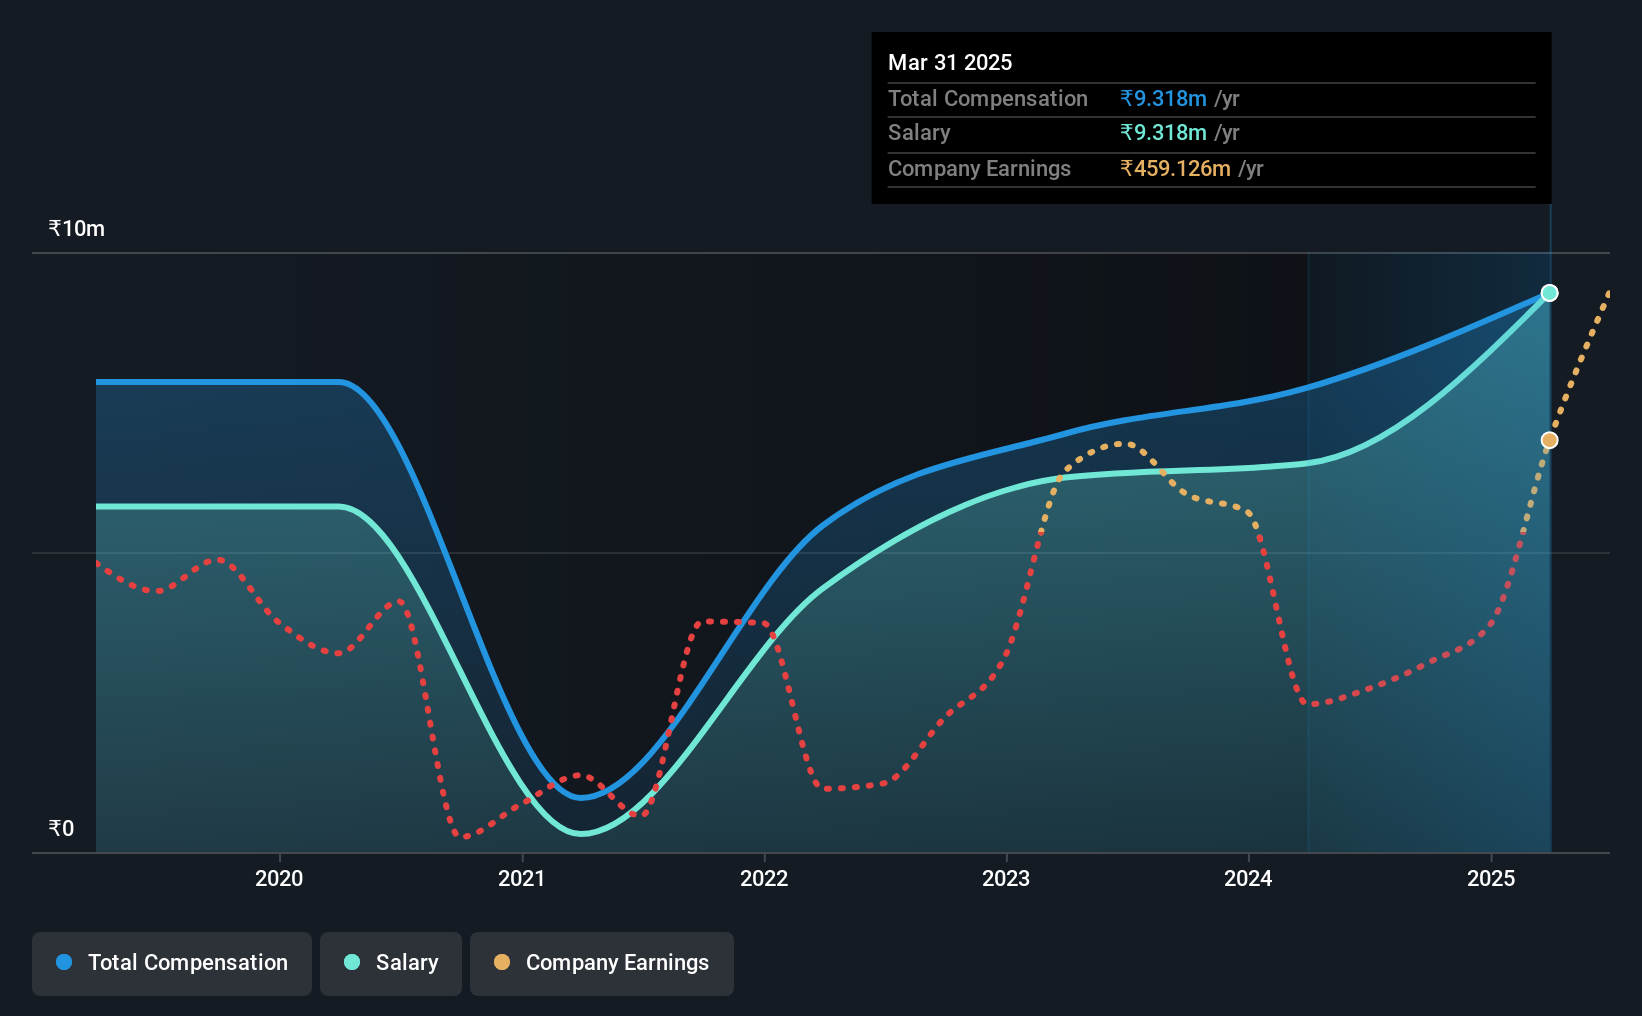Click the 2023 x-axis label
The image size is (1642, 1016).
1006,878
